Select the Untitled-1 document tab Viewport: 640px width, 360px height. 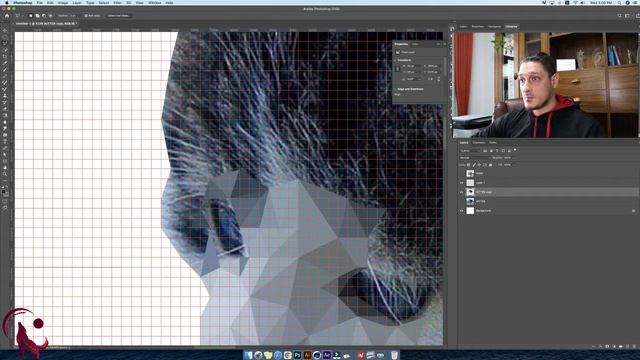45,24
